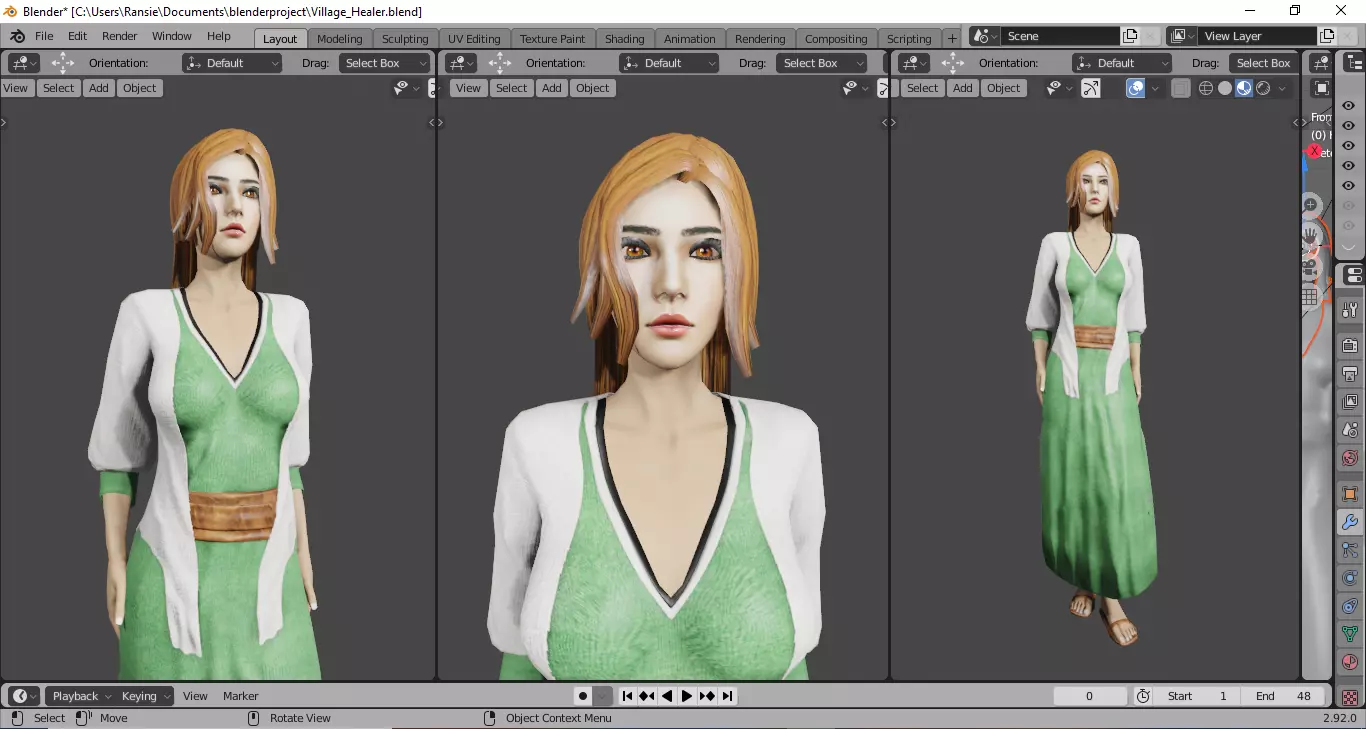Open the Keying dropdown in the timeline
The height and width of the screenshot is (729, 1366).
tap(145, 696)
